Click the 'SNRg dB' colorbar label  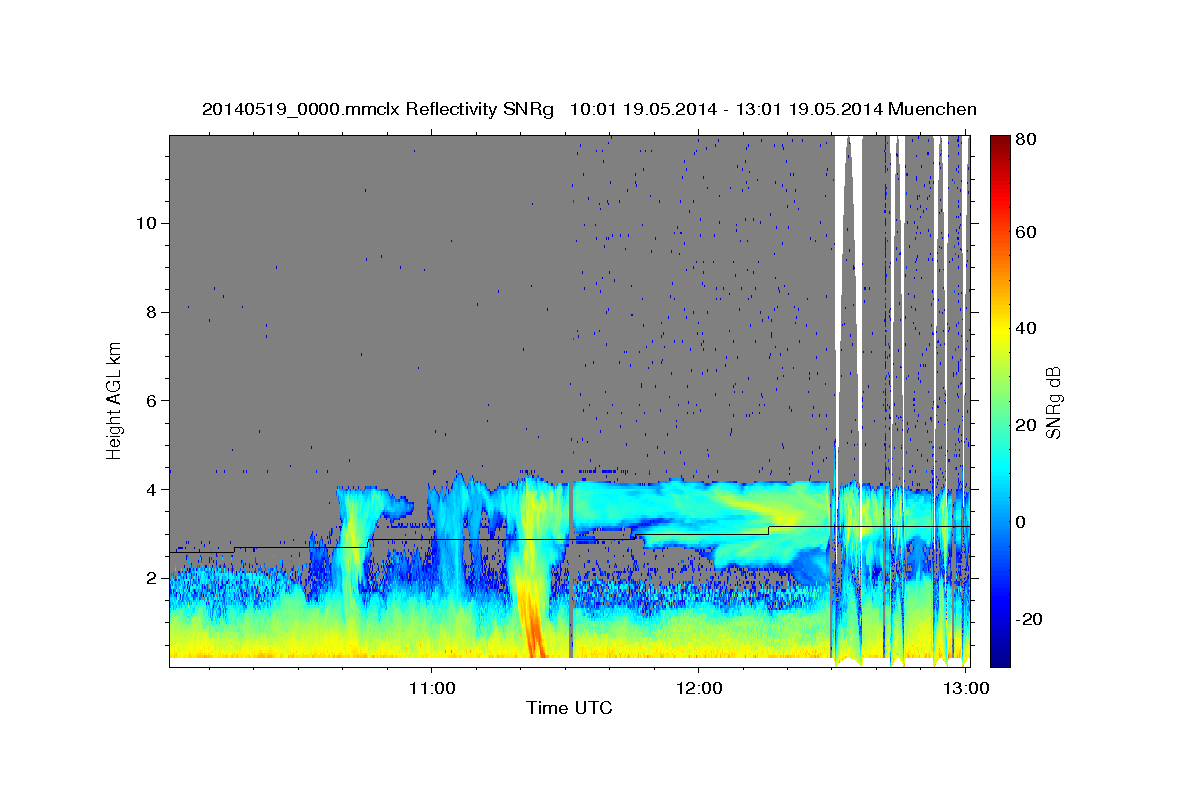1052,400
